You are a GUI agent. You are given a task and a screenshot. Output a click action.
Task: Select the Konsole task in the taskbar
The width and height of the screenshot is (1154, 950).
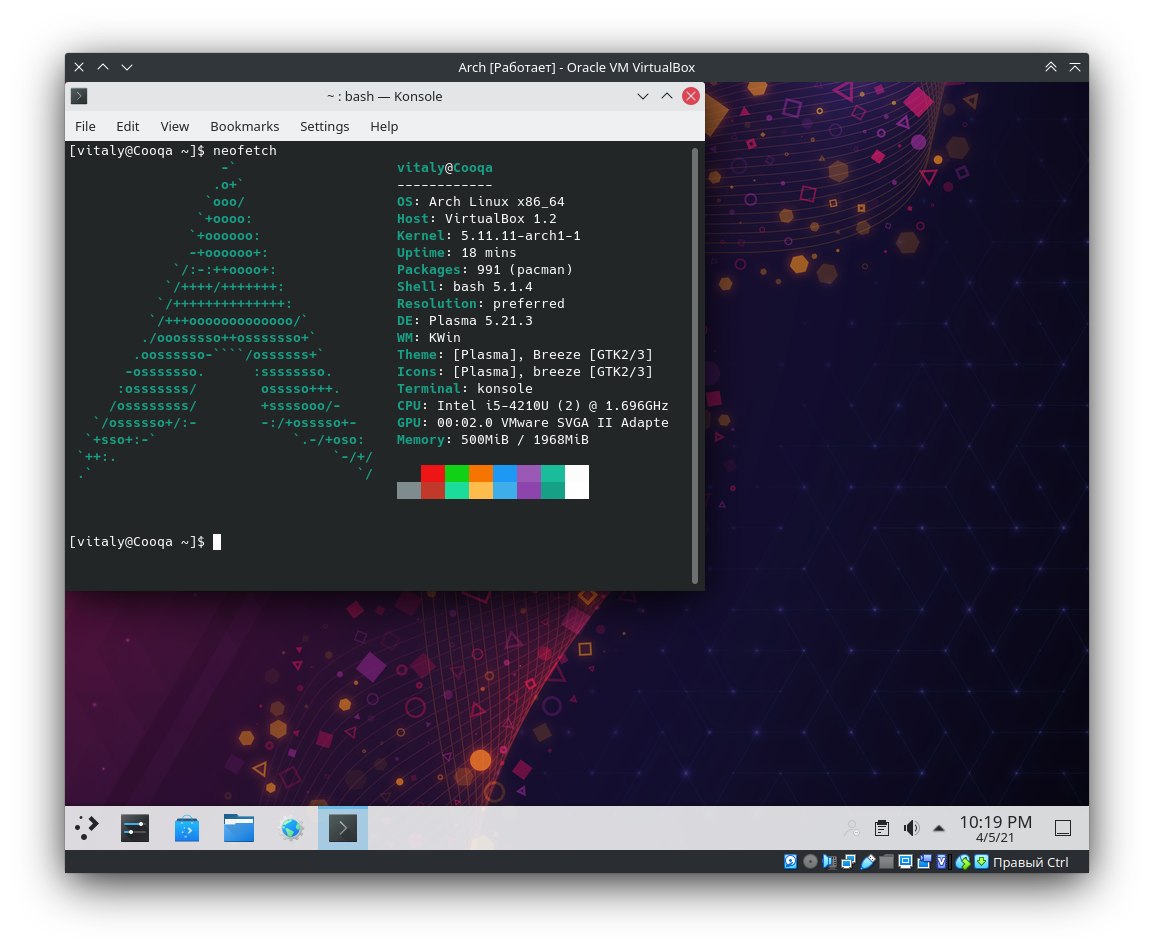pyautogui.click(x=343, y=828)
